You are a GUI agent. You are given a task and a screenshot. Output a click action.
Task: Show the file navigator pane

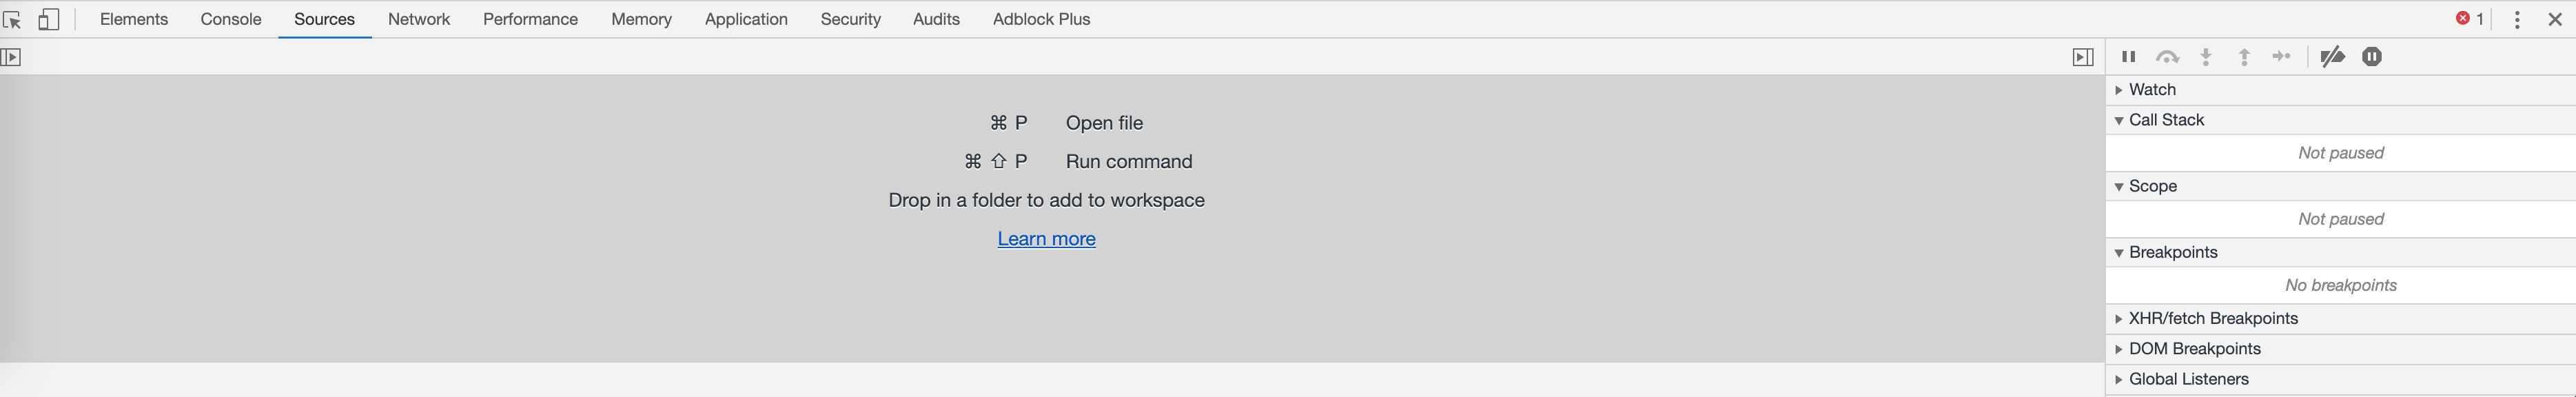point(11,57)
